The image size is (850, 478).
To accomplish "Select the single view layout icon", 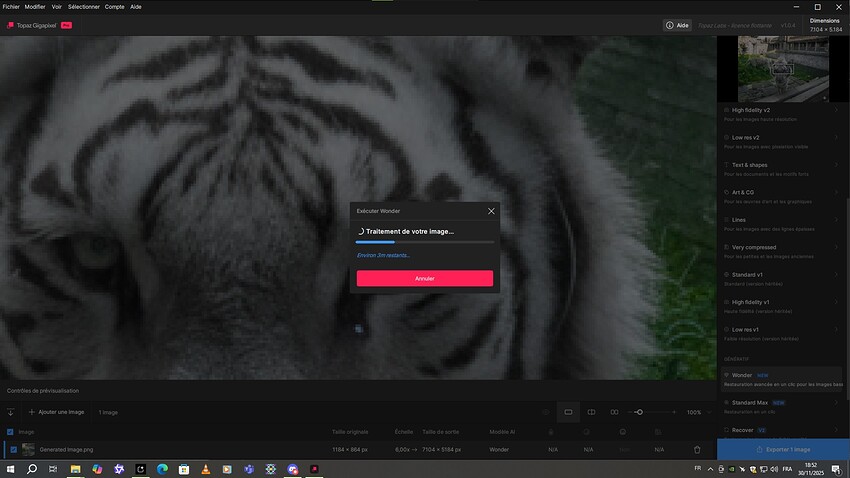I will pyautogui.click(x=568, y=412).
